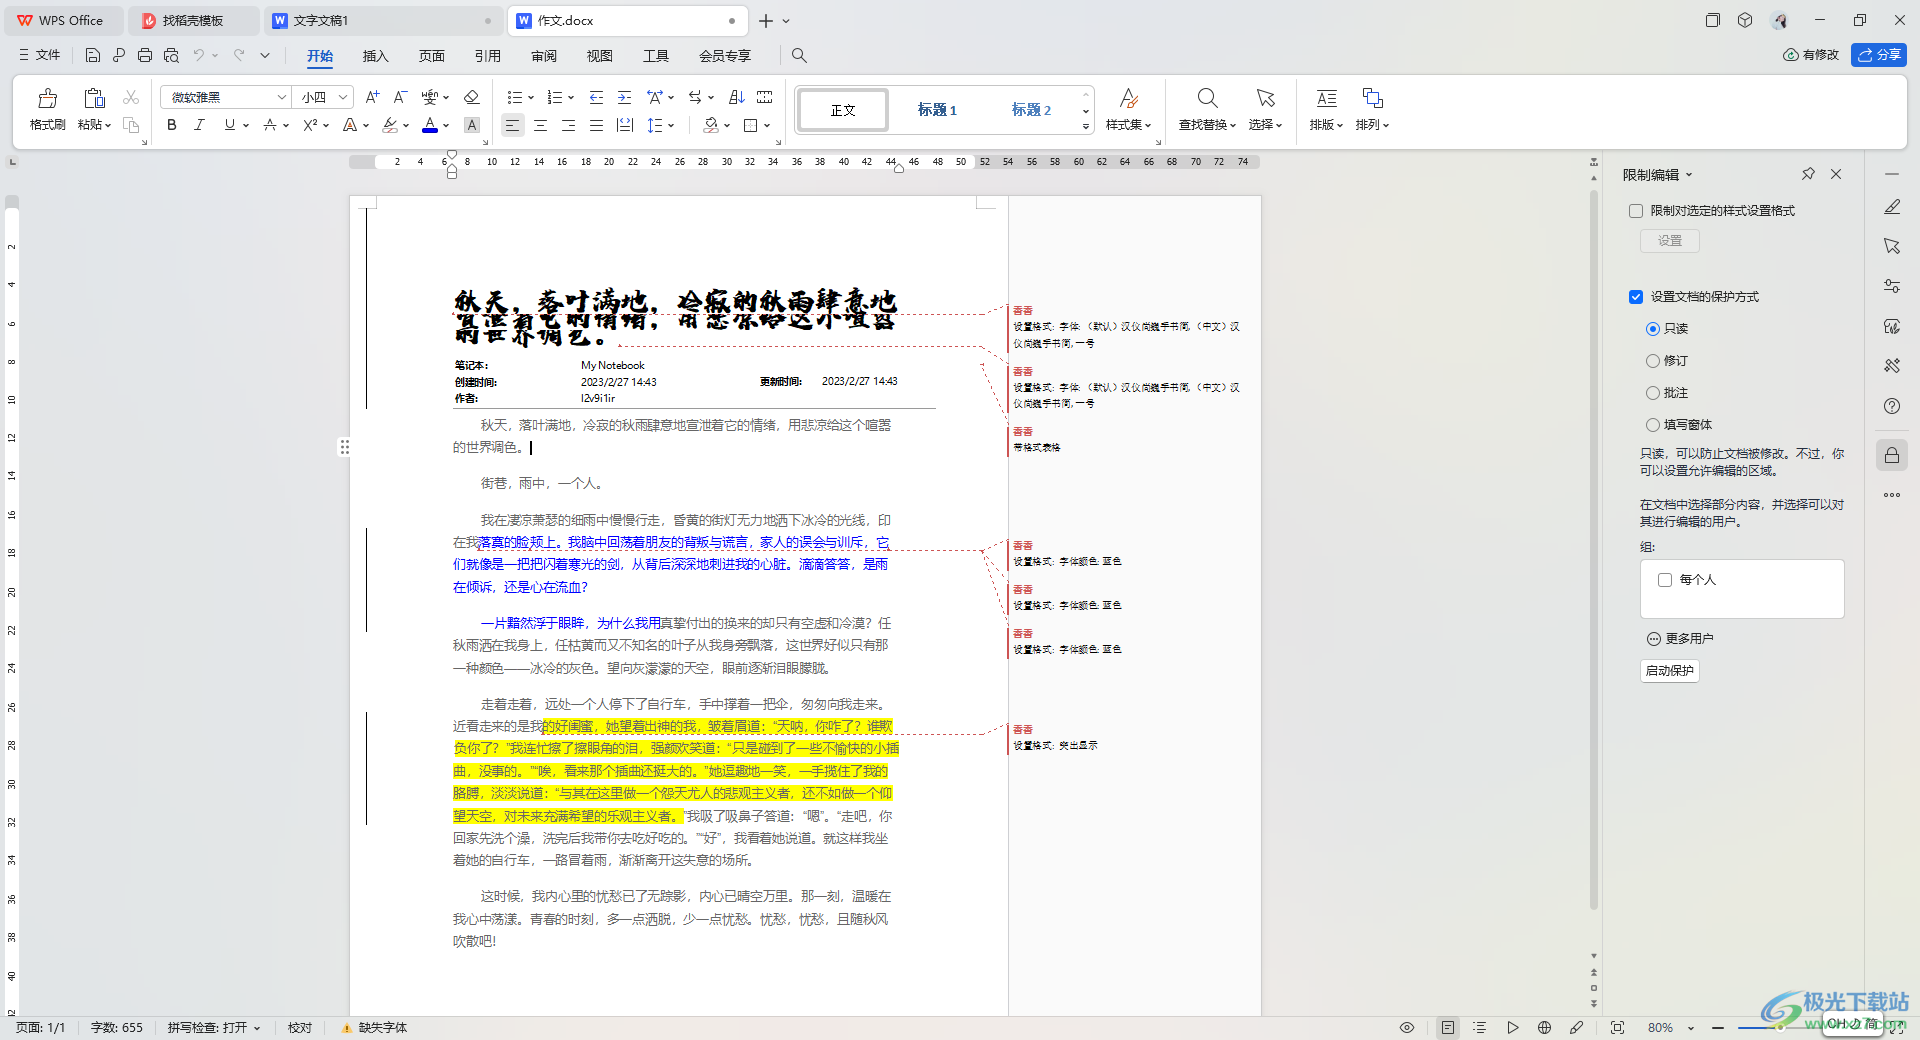Apply character shading (gray A icon)
This screenshot has height=1040, width=1920.
point(472,125)
